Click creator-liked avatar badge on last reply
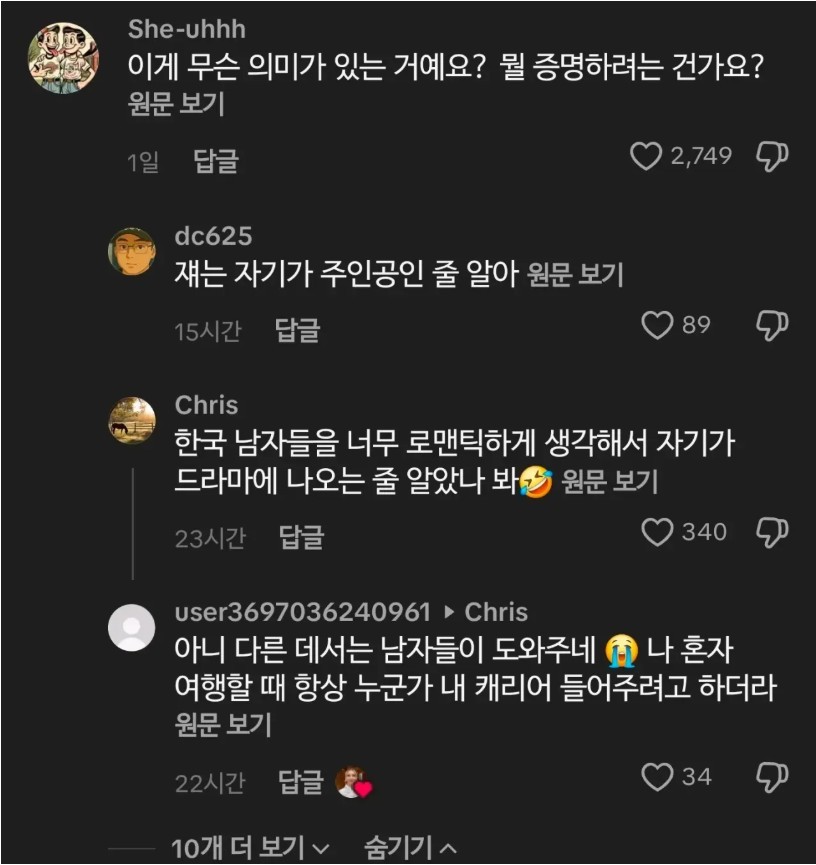This screenshot has height=865, width=816. [x=352, y=783]
